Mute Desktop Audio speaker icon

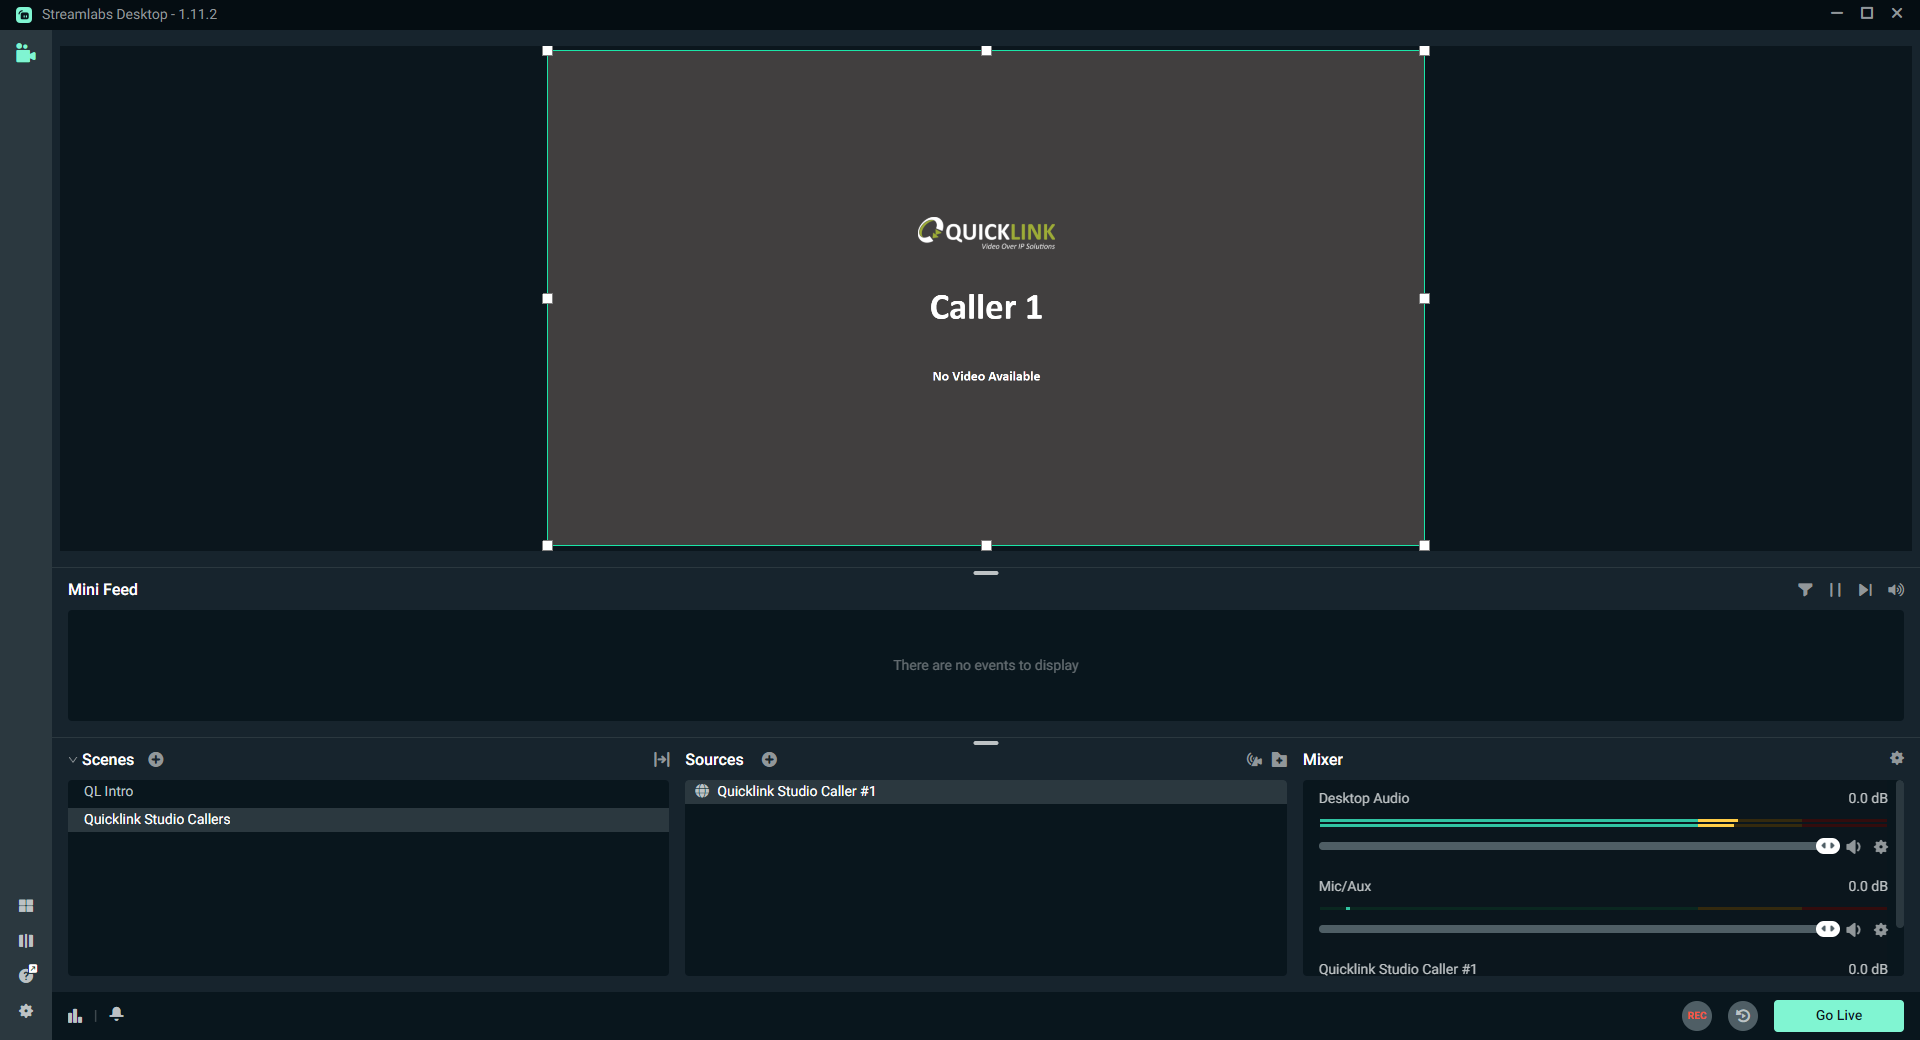click(x=1854, y=847)
